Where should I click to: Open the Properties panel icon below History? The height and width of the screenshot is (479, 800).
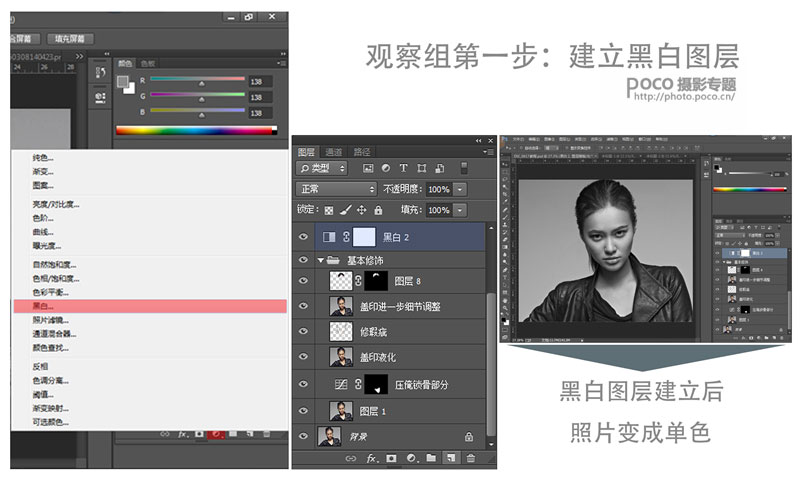click(101, 97)
